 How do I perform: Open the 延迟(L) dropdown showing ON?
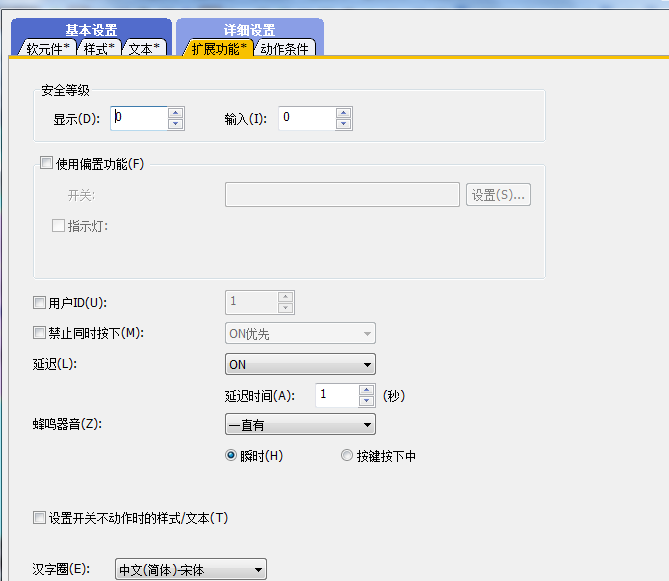click(x=300, y=364)
